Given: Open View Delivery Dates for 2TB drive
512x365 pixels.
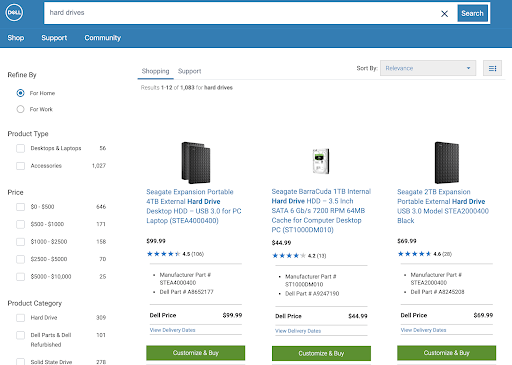Looking at the screenshot, I should tap(423, 330).
